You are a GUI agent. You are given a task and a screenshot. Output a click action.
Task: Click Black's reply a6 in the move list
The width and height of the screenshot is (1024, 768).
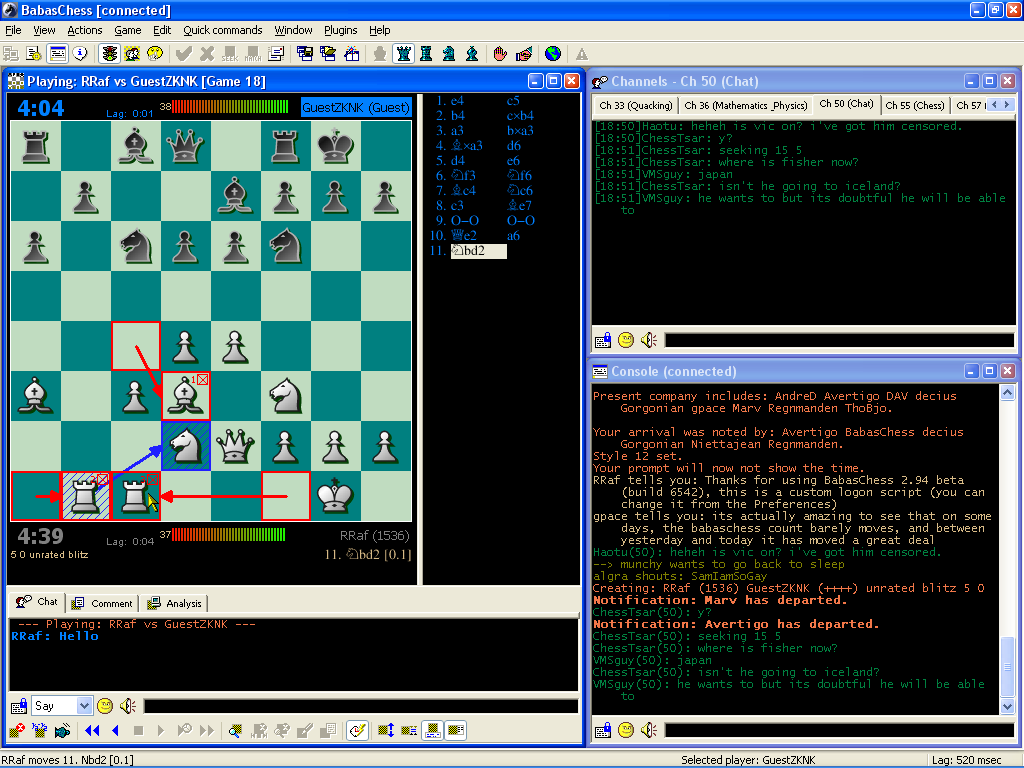click(x=513, y=236)
